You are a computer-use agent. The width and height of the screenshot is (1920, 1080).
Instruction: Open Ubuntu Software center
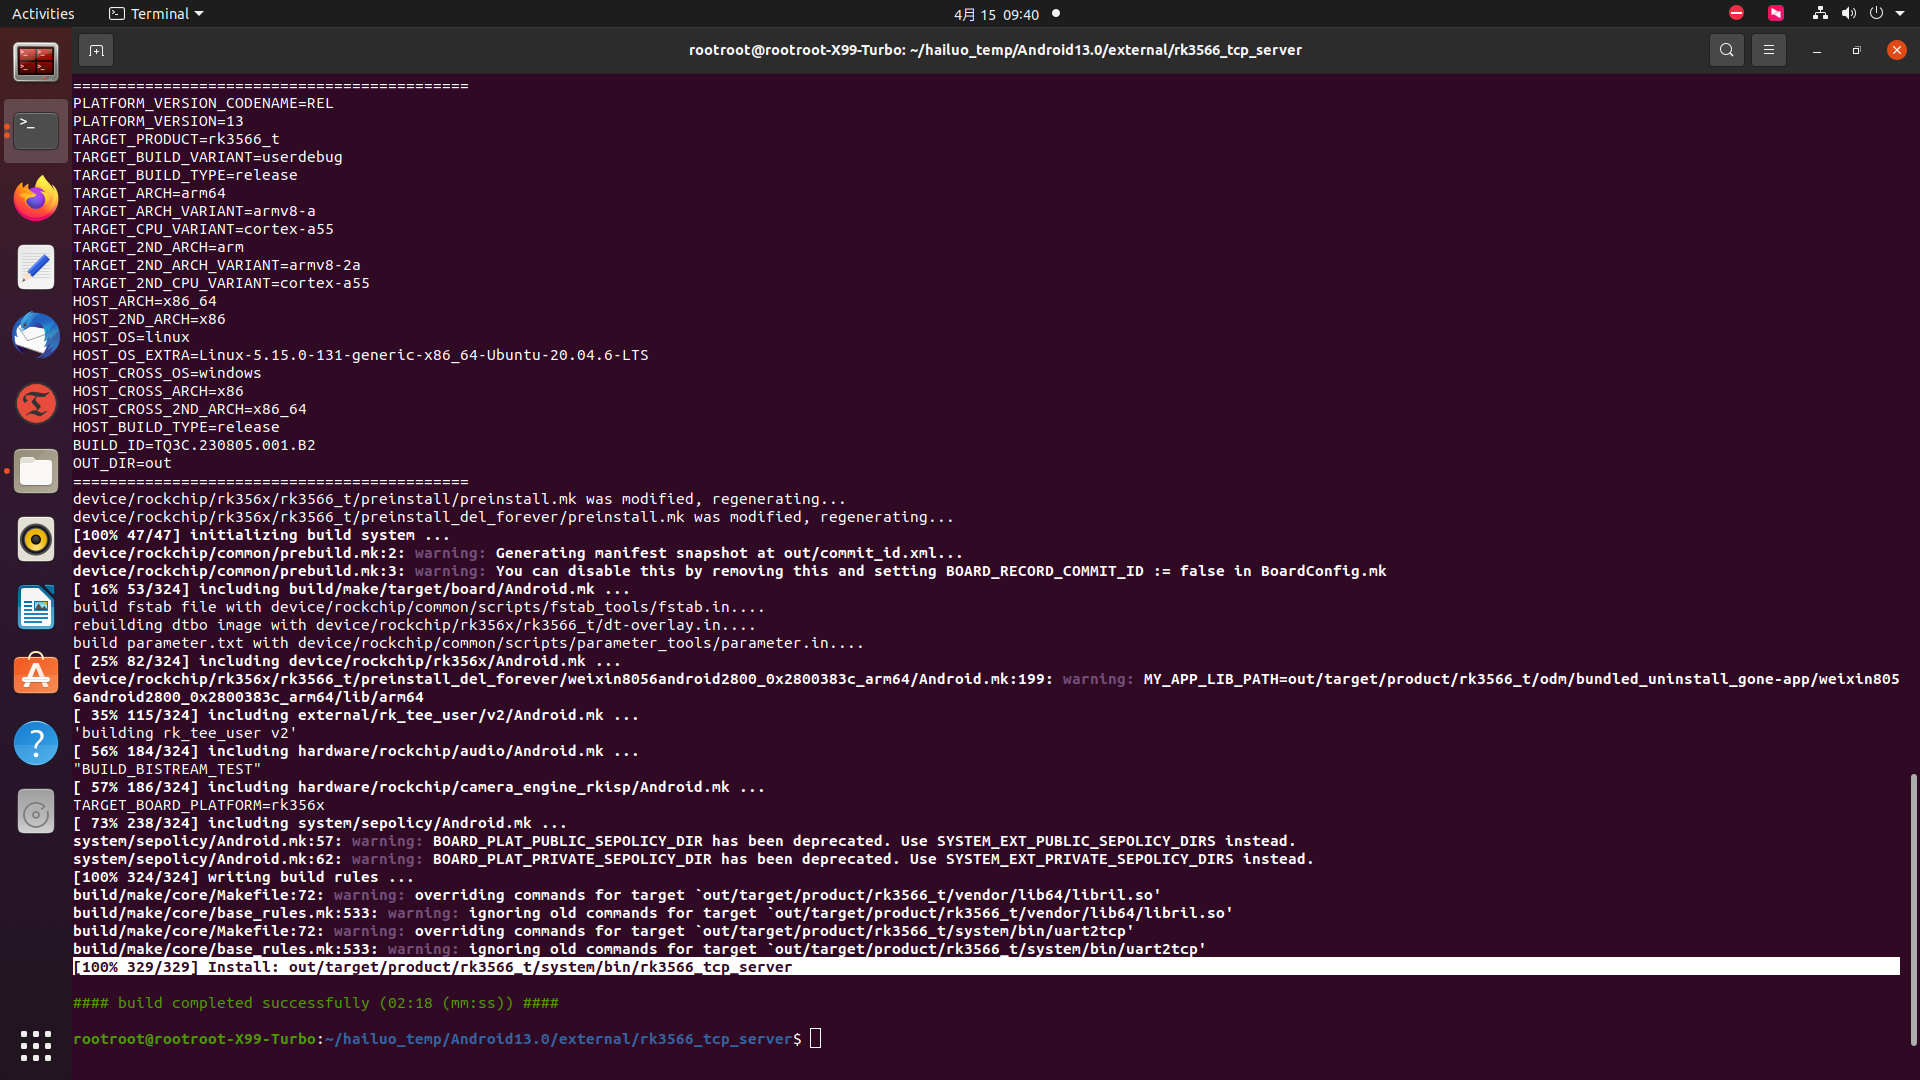[36, 675]
